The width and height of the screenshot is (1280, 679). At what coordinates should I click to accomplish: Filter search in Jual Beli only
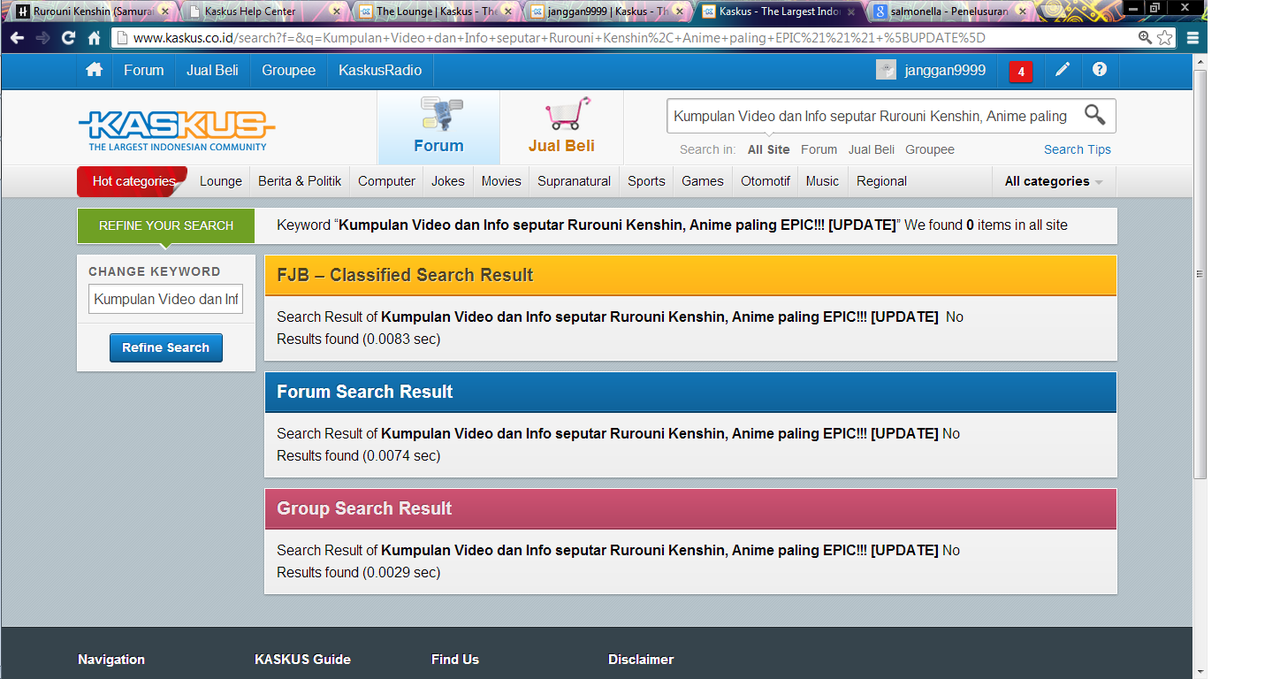872,149
